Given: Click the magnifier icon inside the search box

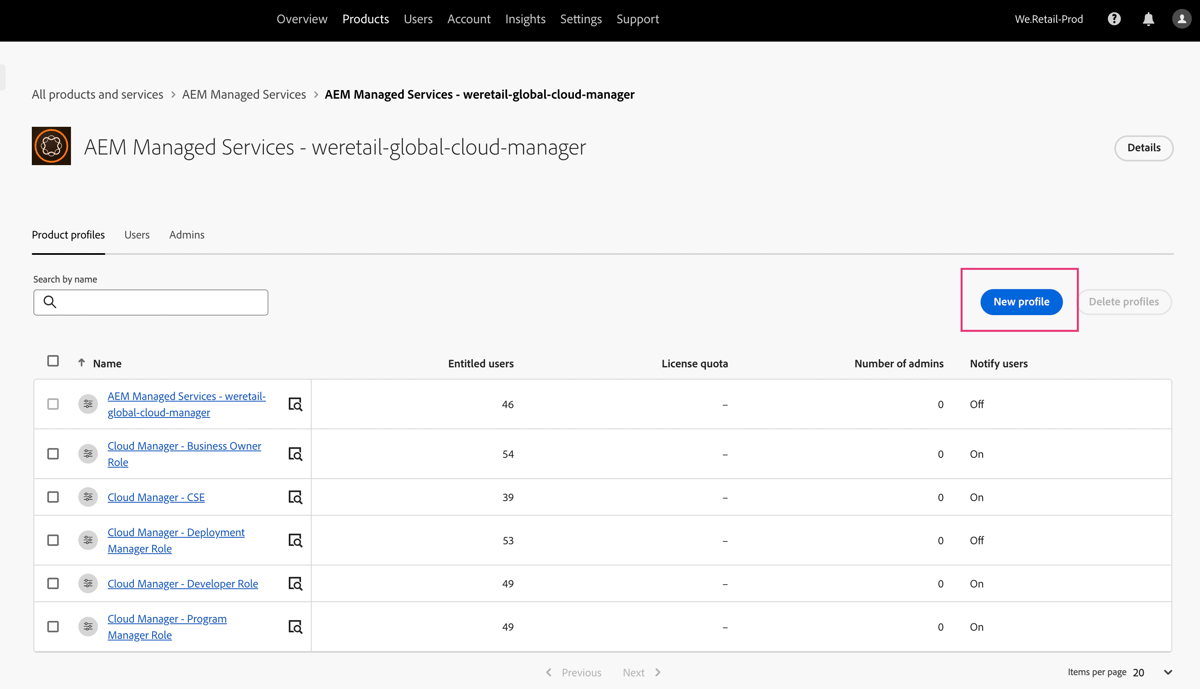Looking at the screenshot, I should tap(50, 301).
